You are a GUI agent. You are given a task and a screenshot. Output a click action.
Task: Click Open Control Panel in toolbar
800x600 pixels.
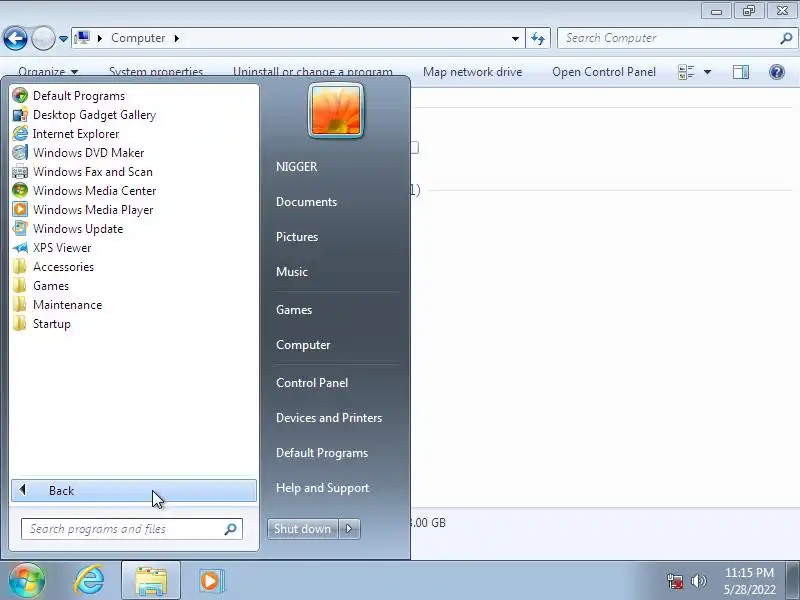click(604, 72)
